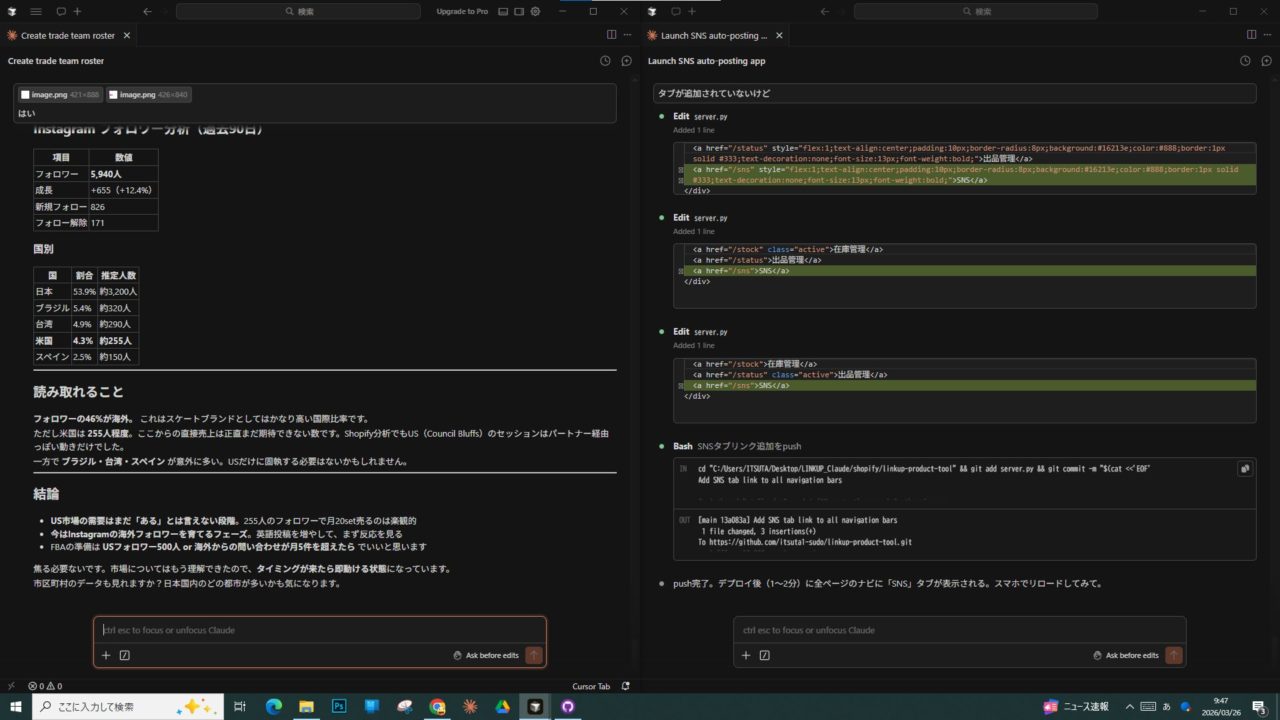1280x720 pixels.
Task: Start a new conversation in the right Claude panel
Action: click(1266, 61)
